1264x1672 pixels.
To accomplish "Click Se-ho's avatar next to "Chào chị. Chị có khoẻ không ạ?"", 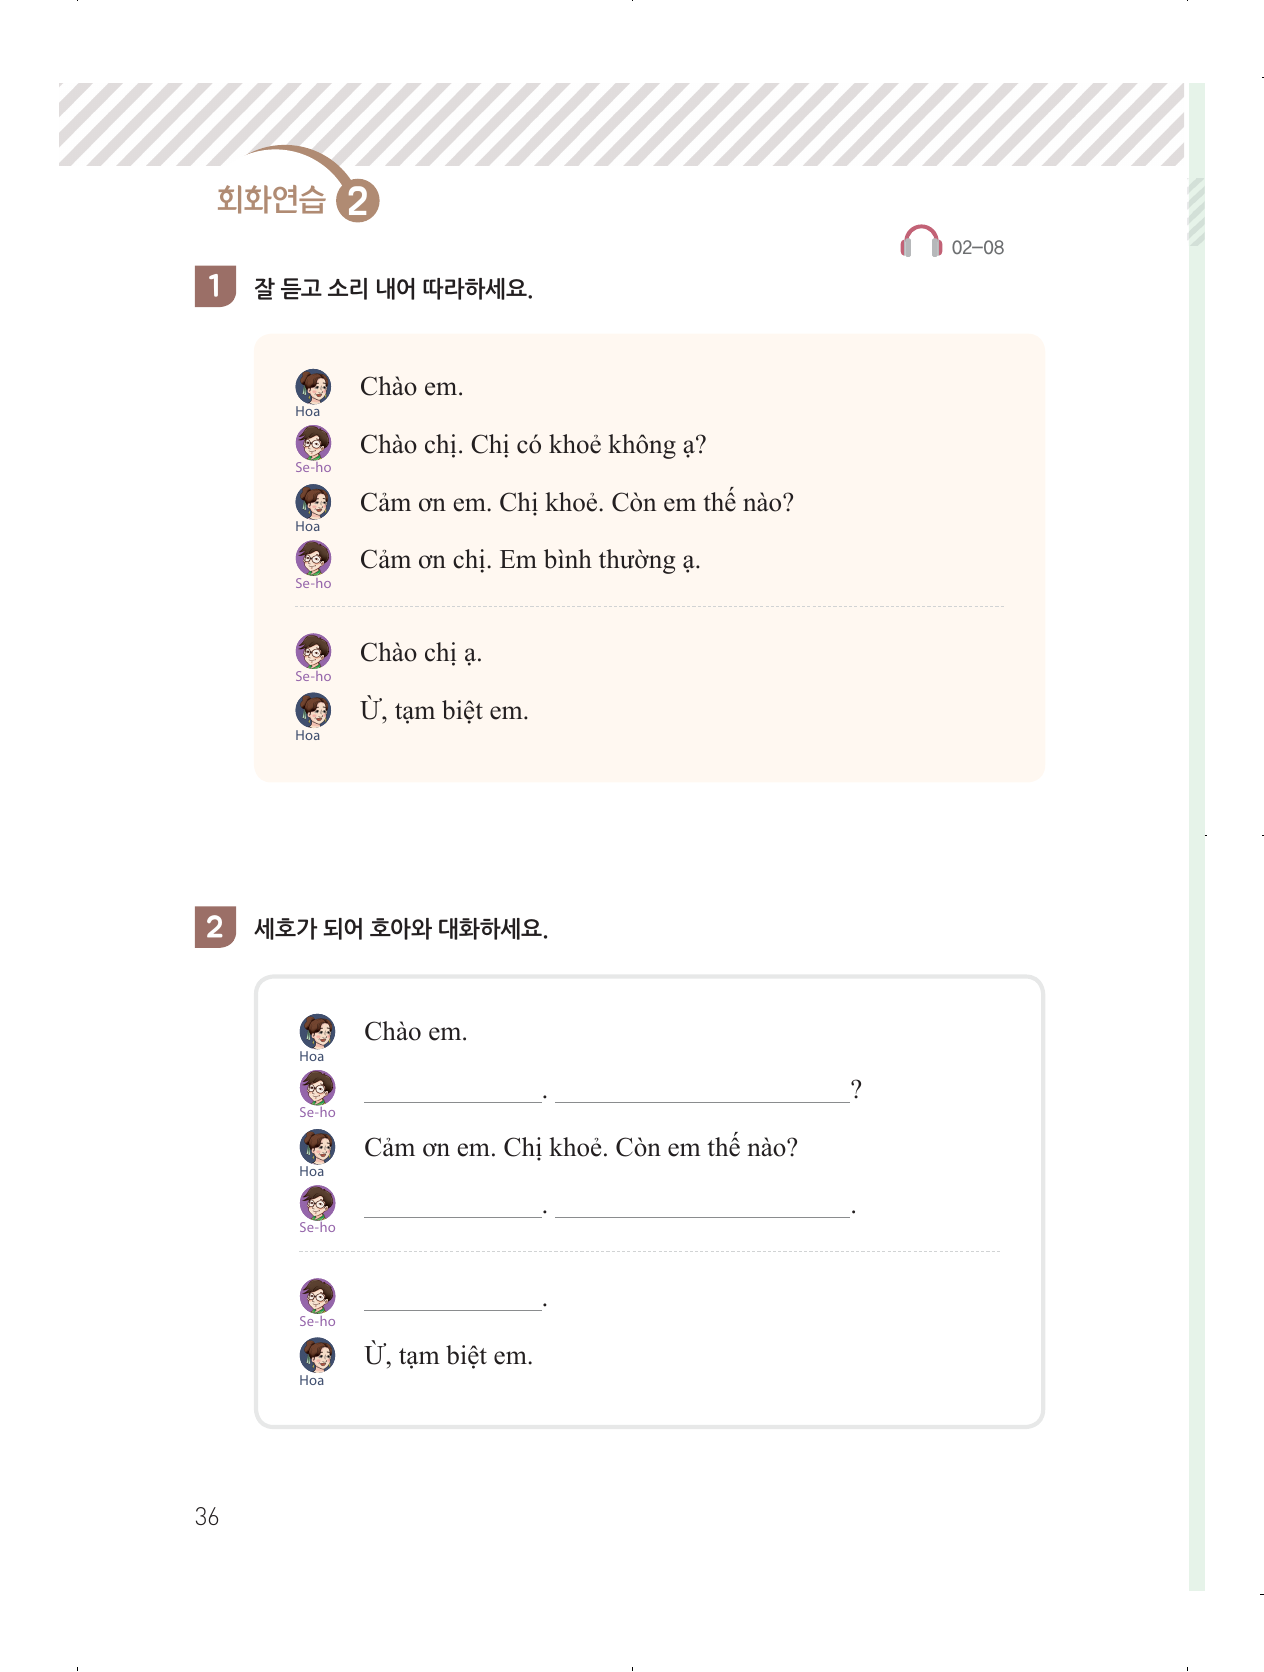I will [313, 443].
